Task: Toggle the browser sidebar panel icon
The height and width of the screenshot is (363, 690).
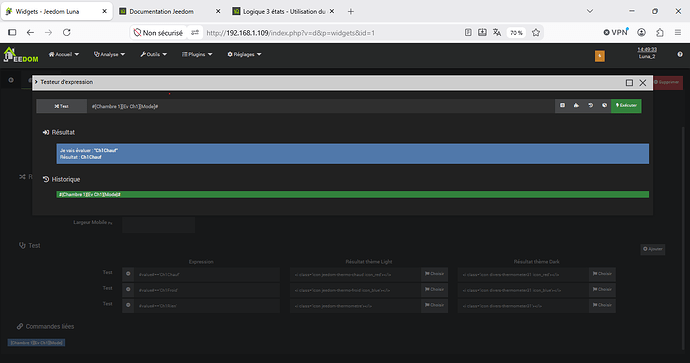Action: click(x=12, y=33)
